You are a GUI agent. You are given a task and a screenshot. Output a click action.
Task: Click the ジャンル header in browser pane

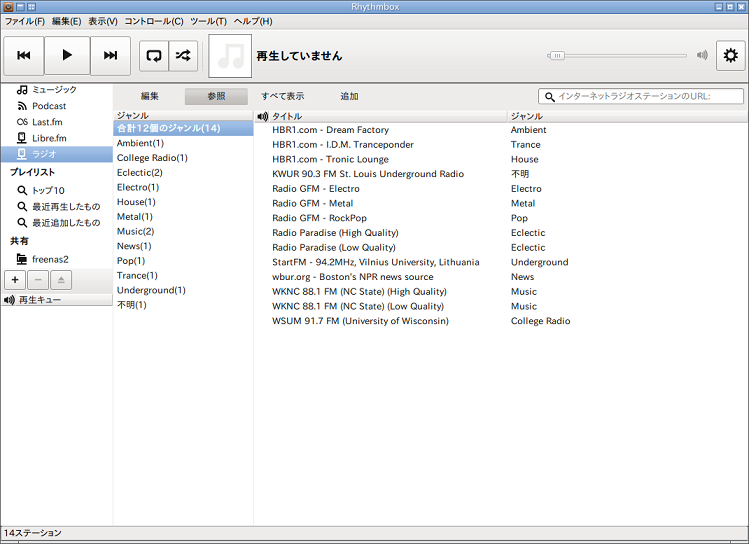pyautogui.click(x=183, y=116)
